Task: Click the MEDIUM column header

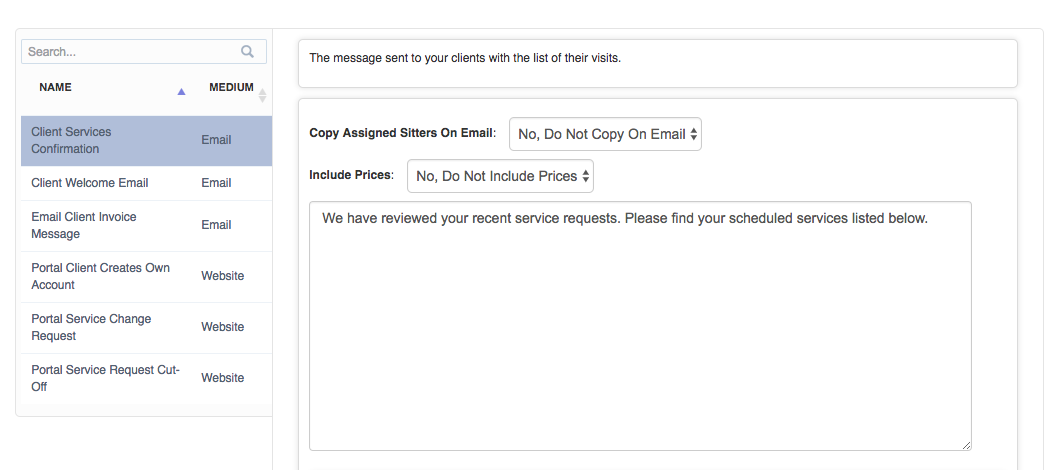Action: coord(231,87)
